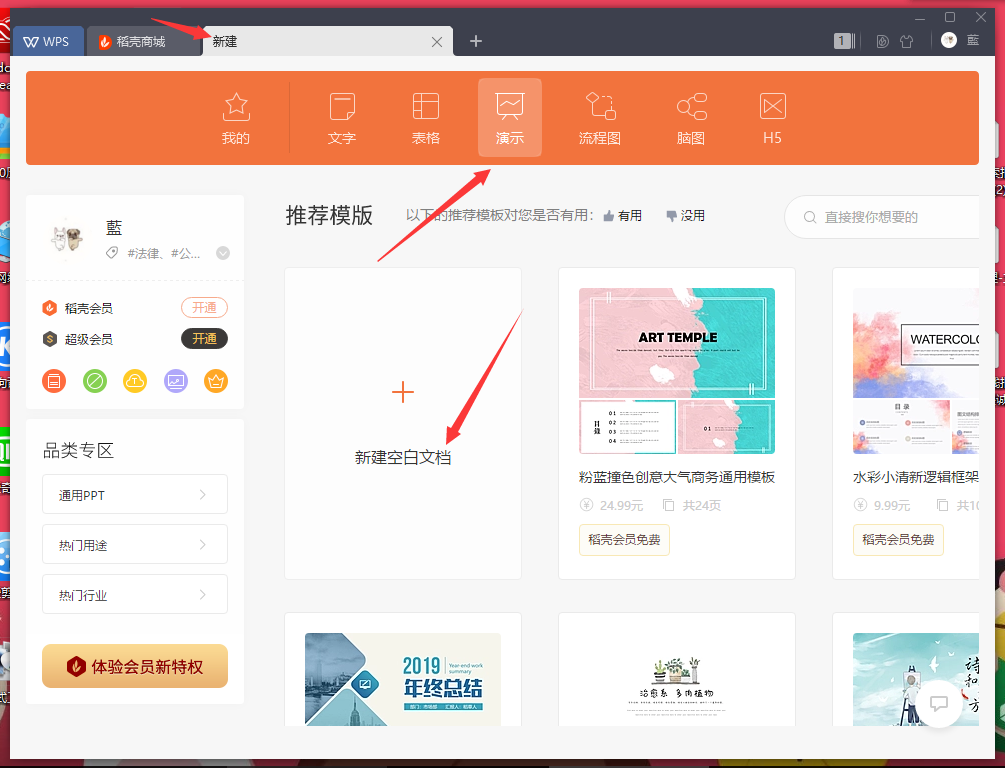Select the 文字 document type
Viewport: 1005px width, 768px height.
pos(342,118)
